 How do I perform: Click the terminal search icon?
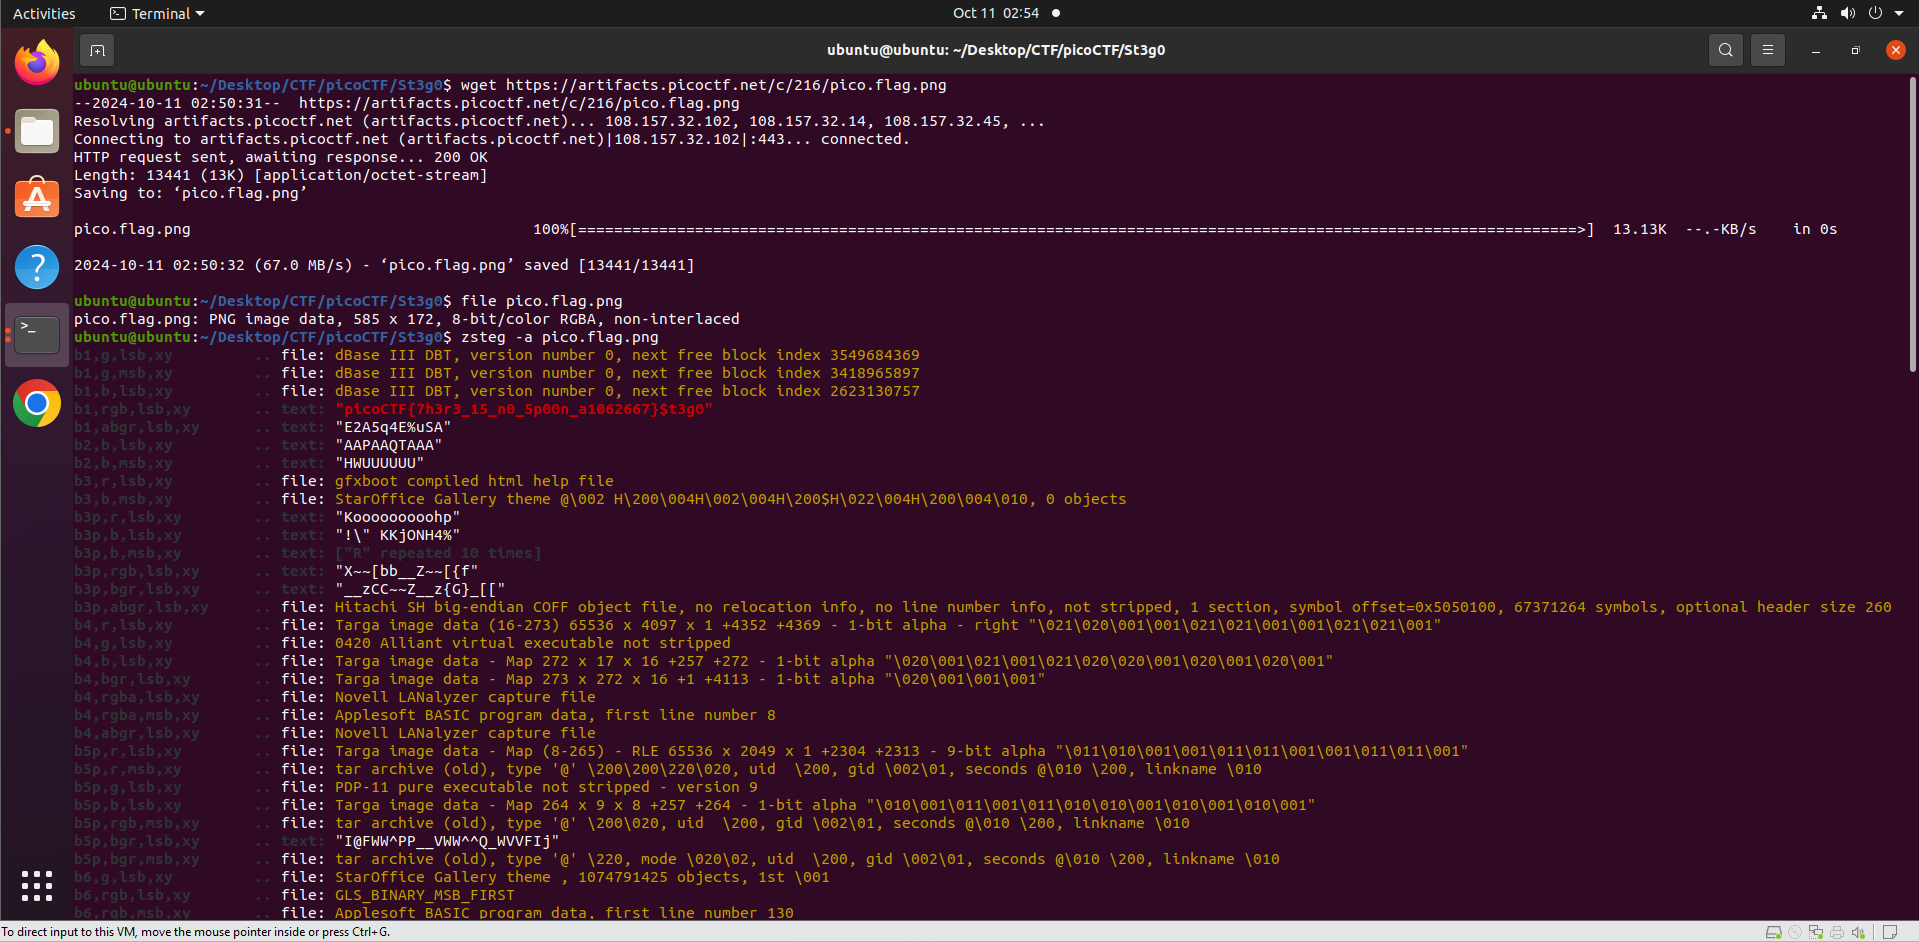1725,50
